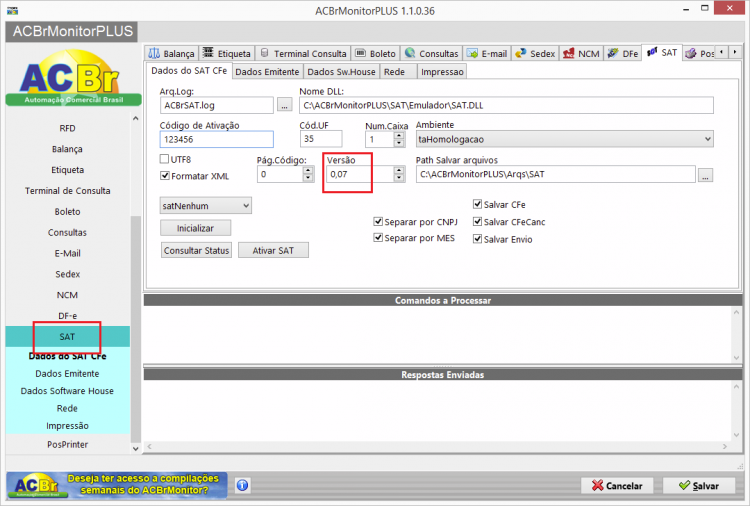This screenshot has height=506, width=750.
Task: Select RFD in the sidebar
Action: [67, 128]
